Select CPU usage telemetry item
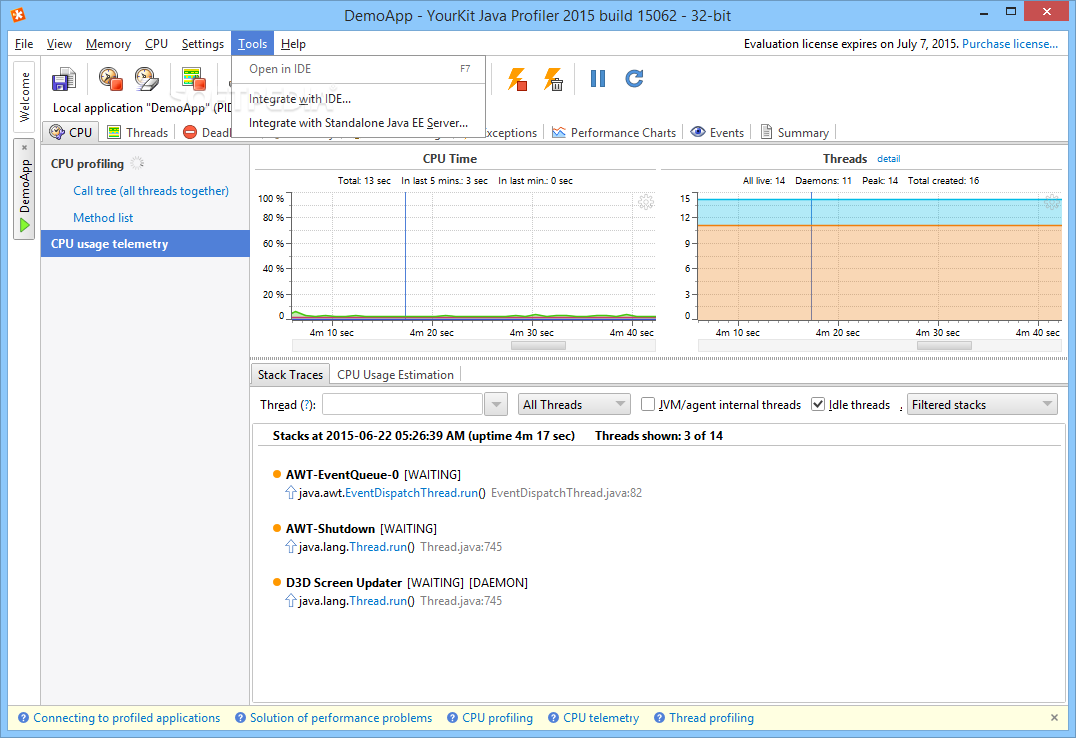 pyautogui.click(x=145, y=244)
